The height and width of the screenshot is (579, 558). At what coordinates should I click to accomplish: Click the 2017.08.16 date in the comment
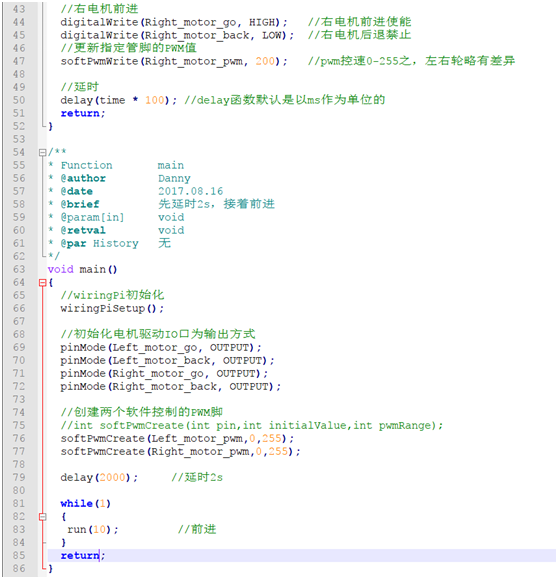click(191, 191)
